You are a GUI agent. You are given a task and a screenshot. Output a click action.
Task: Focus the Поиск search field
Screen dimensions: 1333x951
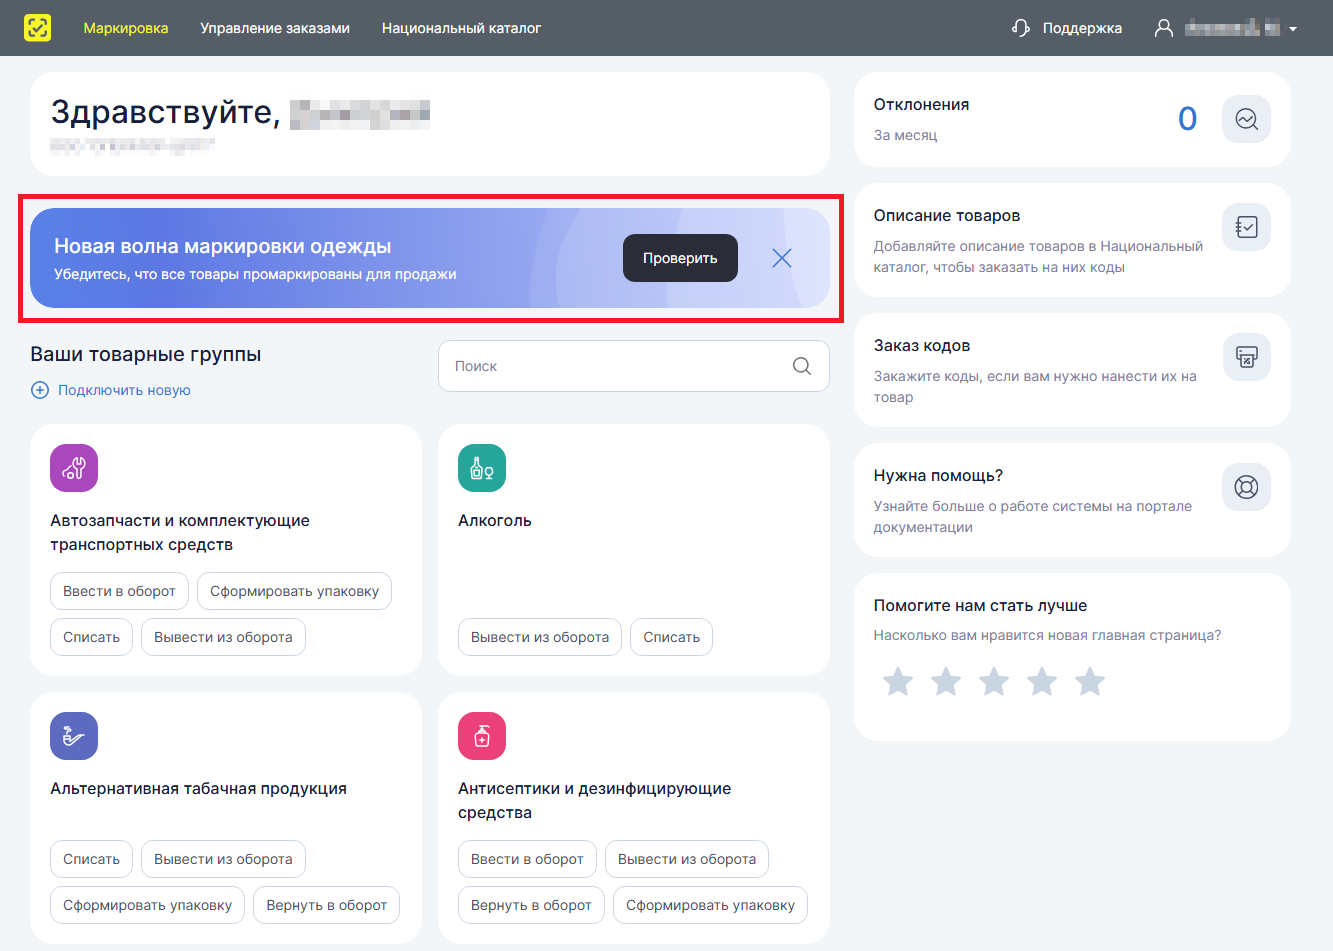pos(633,366)
